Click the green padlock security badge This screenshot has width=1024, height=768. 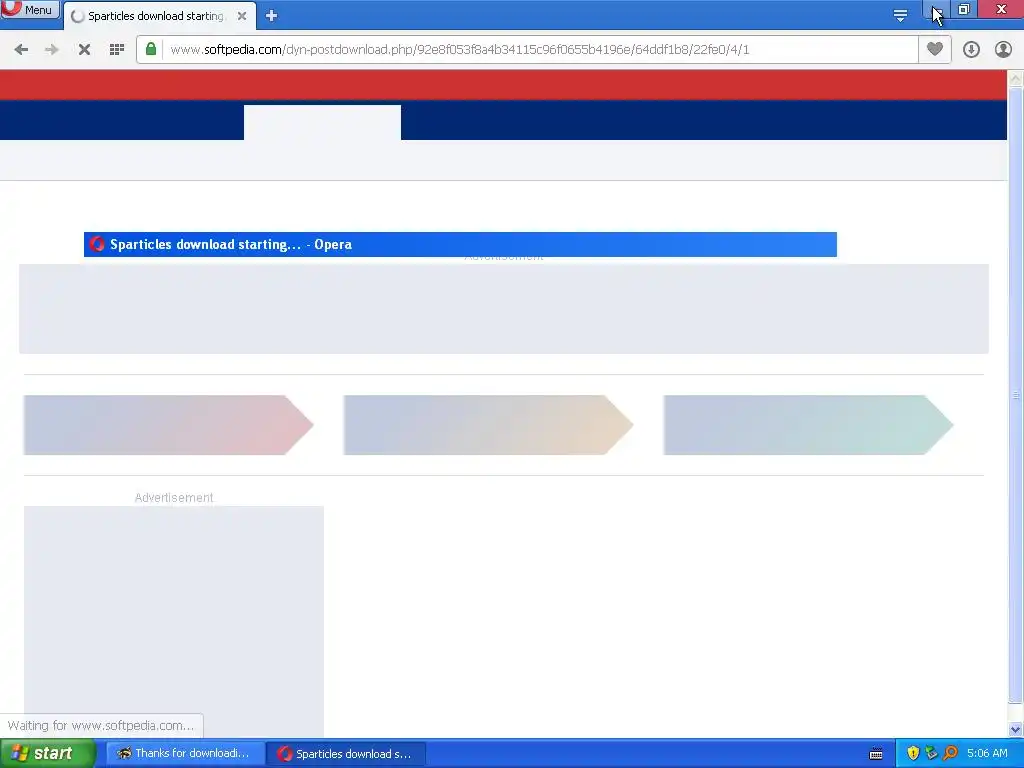click(151, 49)
